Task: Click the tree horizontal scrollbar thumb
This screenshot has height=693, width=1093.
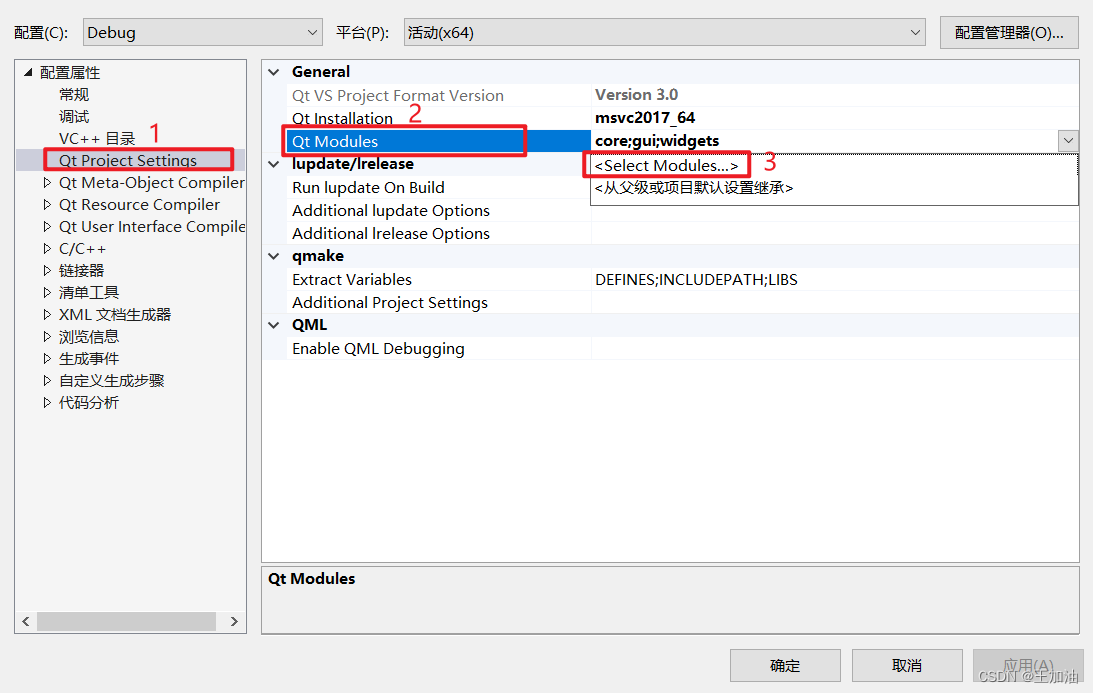Action: coord(126,621)
